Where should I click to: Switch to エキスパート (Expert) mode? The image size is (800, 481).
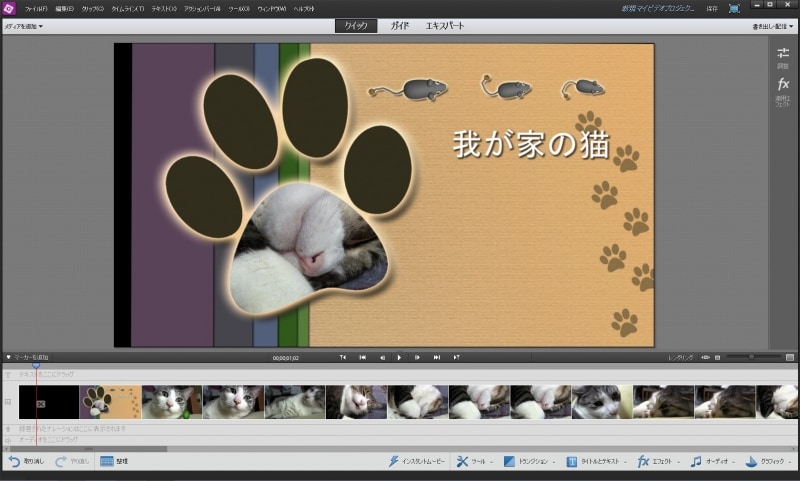(445, 26)
